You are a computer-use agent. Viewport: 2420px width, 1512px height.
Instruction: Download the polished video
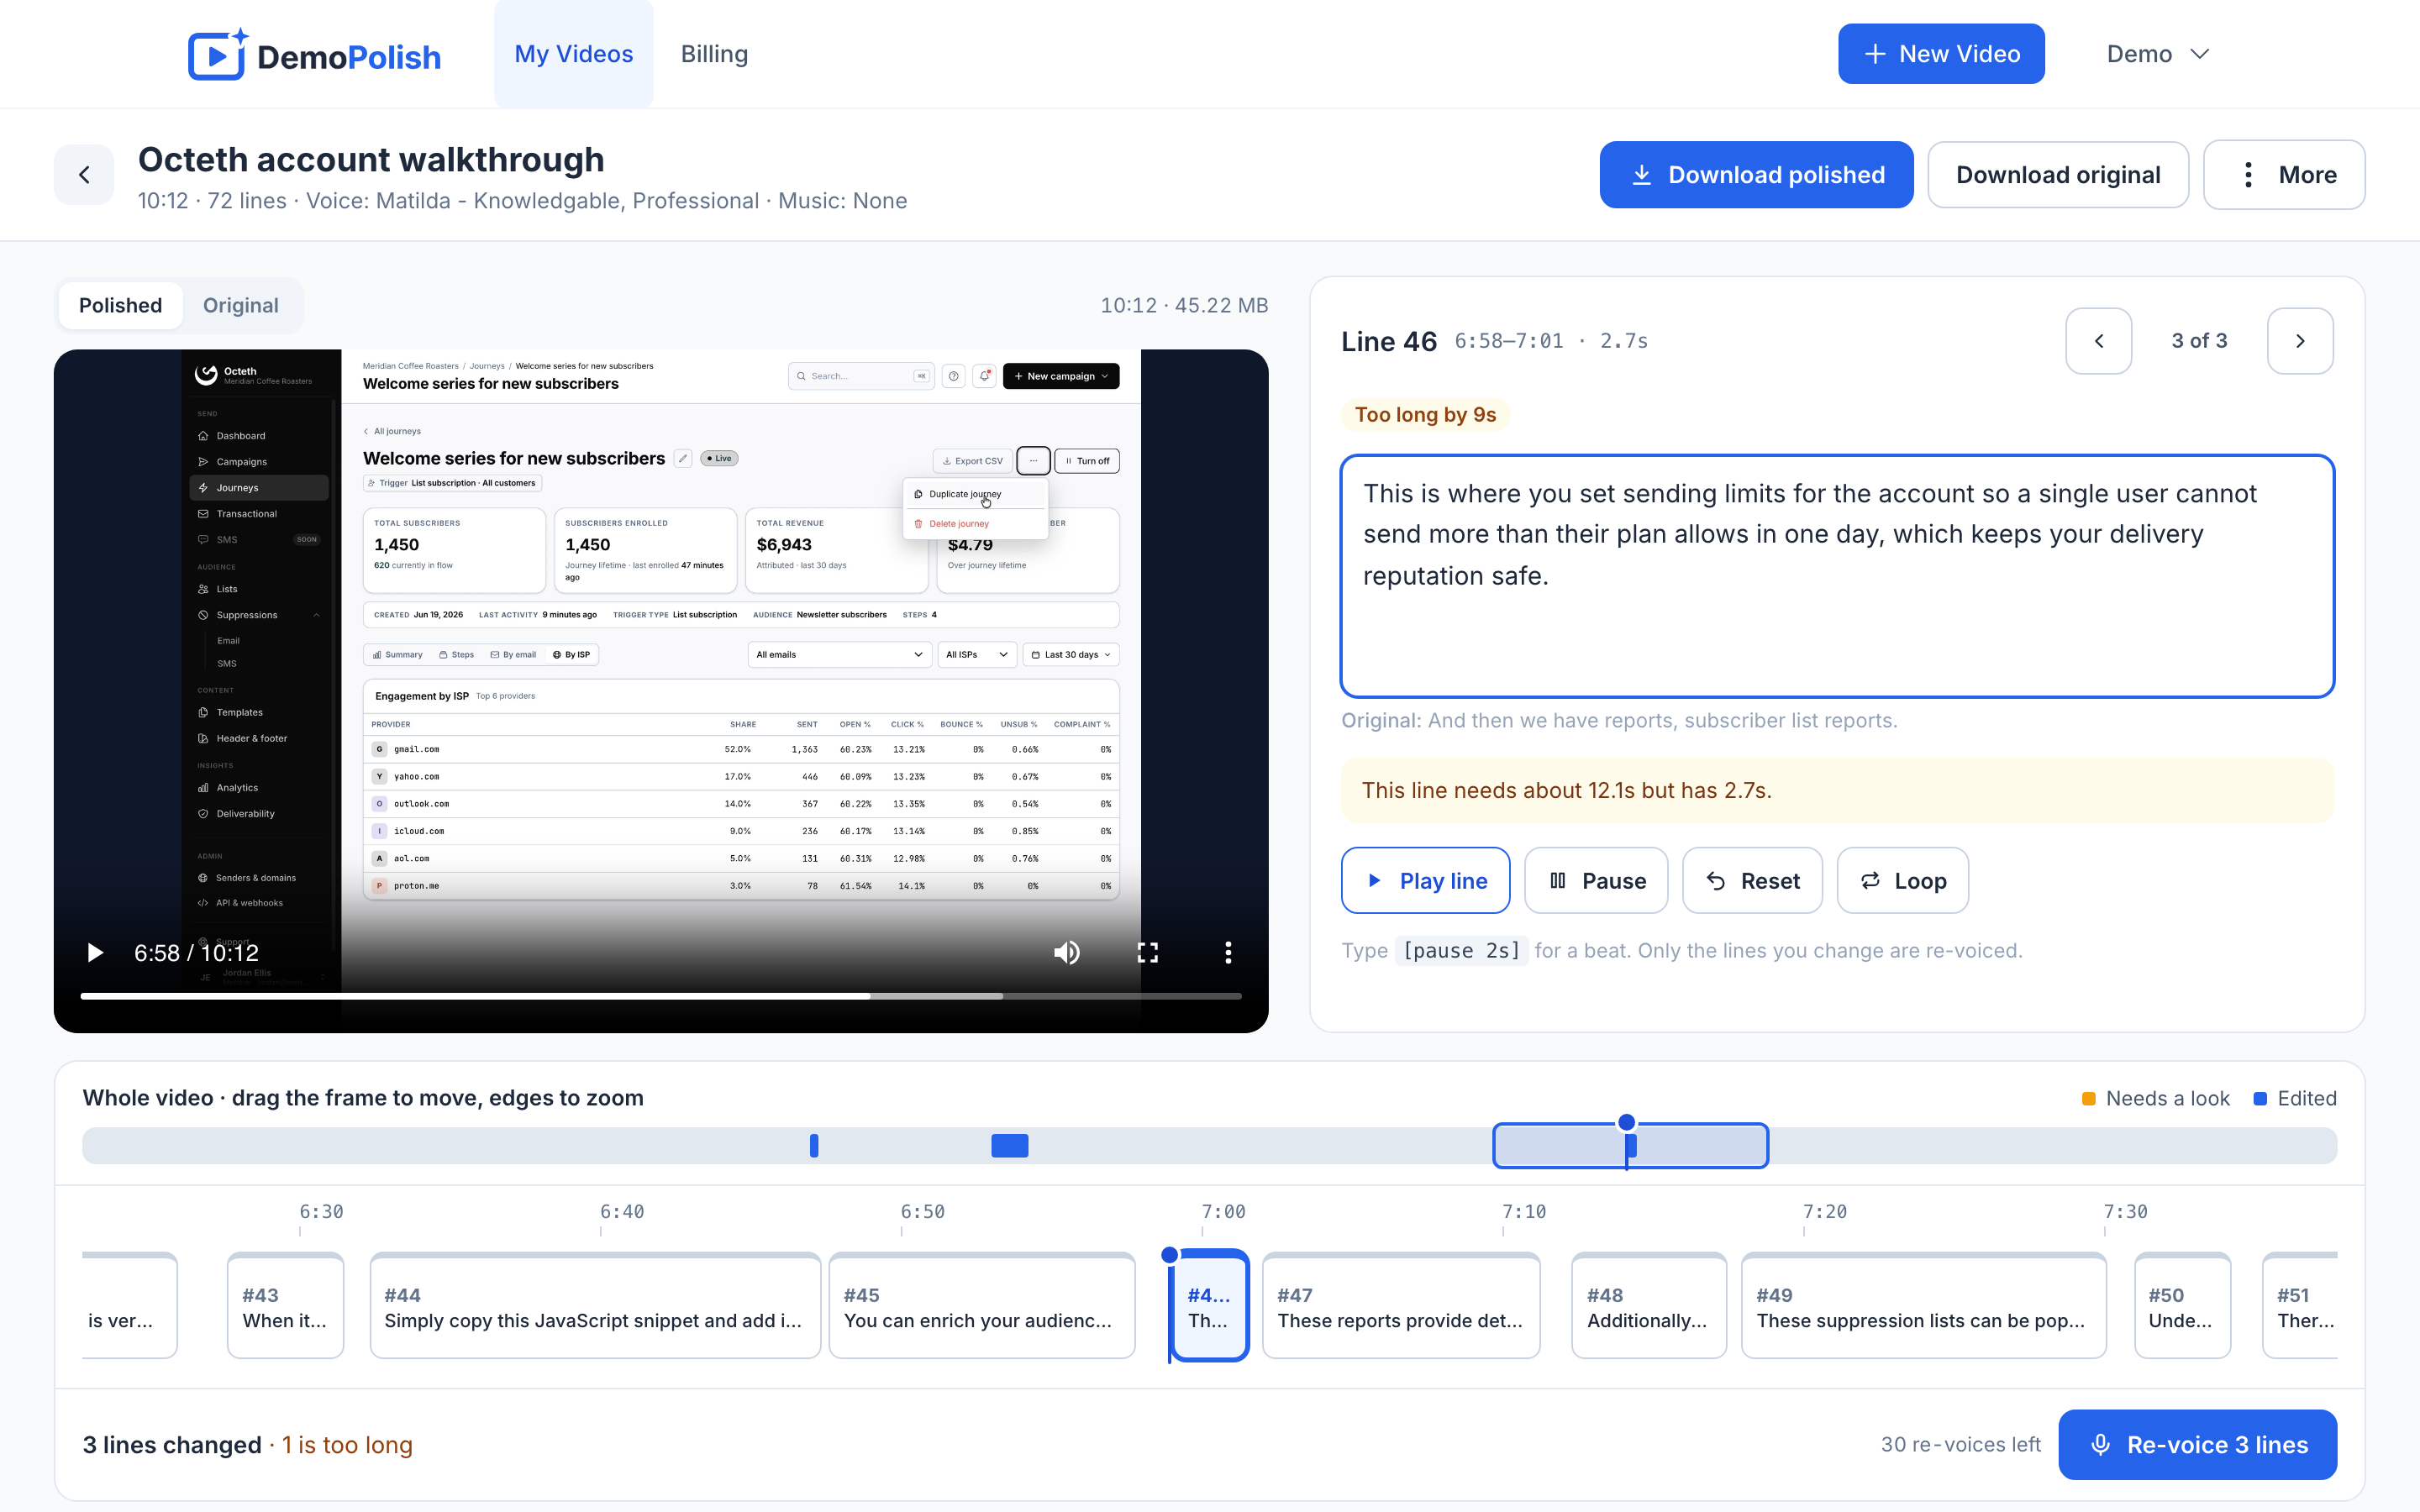tap(1756, 175)
